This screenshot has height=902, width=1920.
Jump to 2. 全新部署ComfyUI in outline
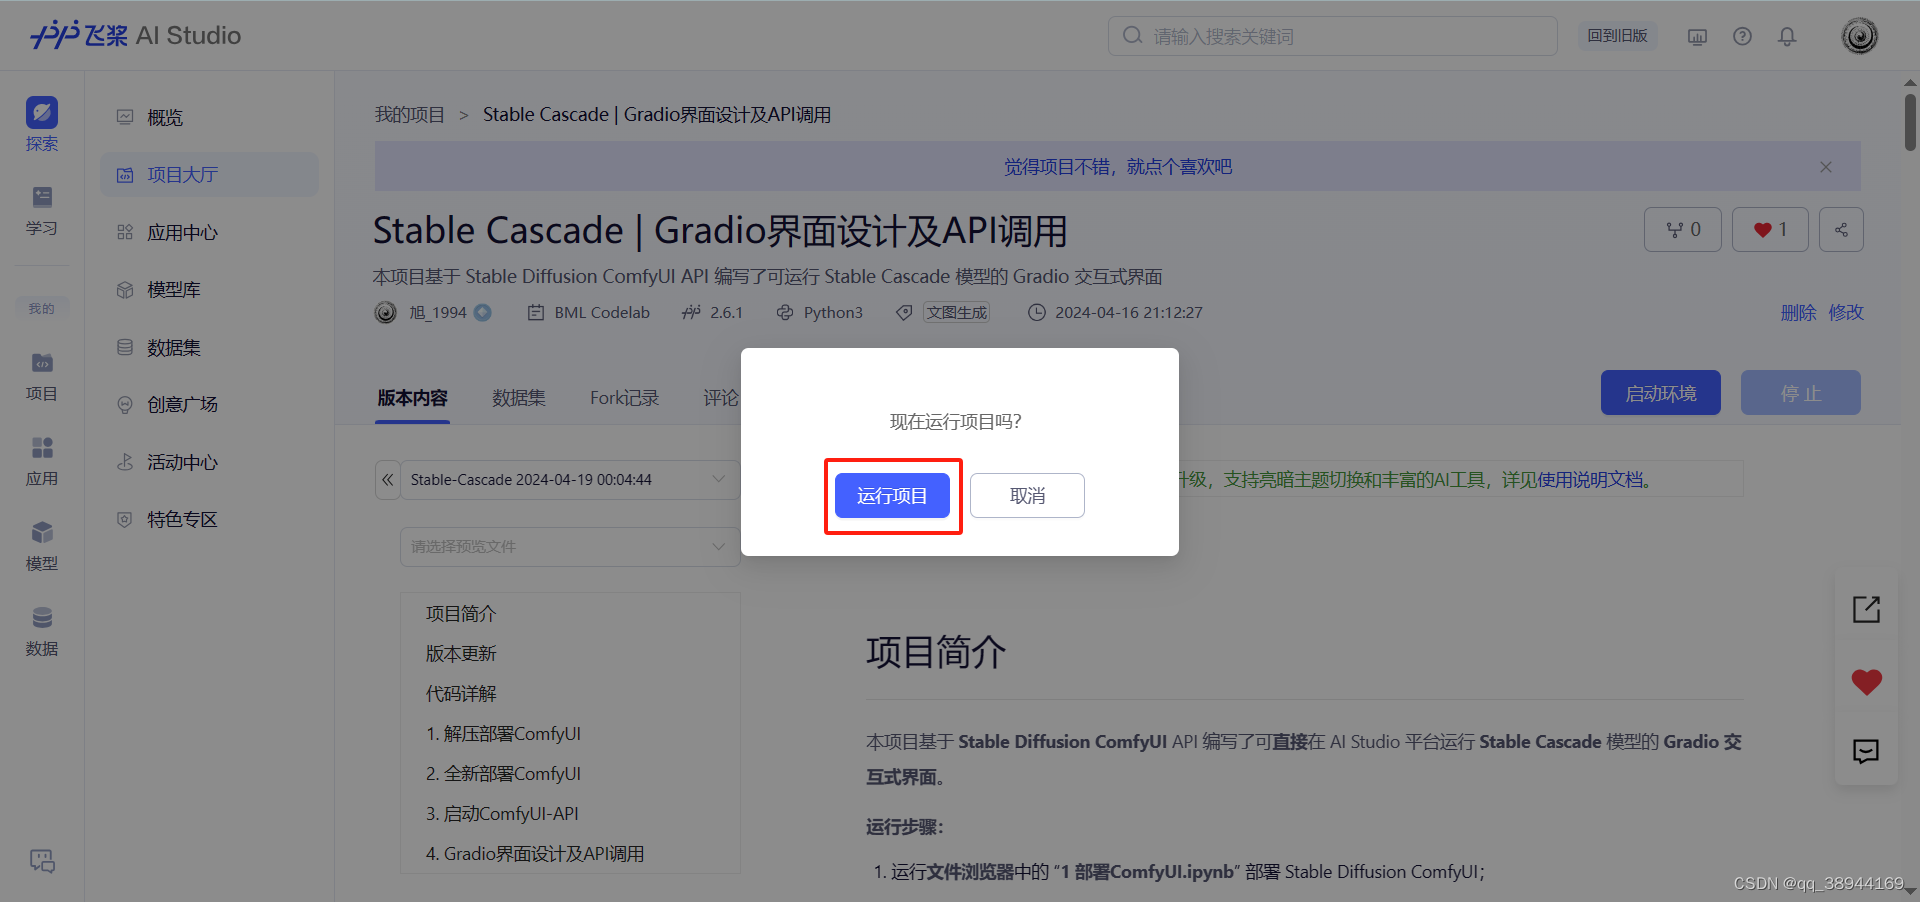[504, 774]
